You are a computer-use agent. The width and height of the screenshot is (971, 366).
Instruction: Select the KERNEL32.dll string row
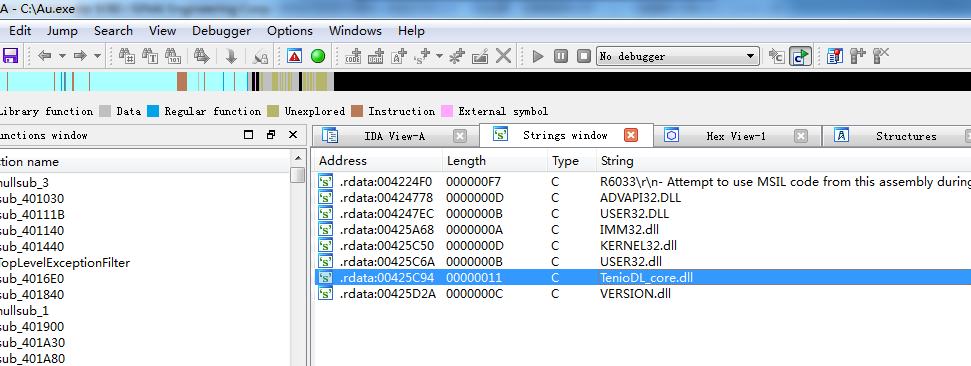pyautogui.click(x=642, y=245)
